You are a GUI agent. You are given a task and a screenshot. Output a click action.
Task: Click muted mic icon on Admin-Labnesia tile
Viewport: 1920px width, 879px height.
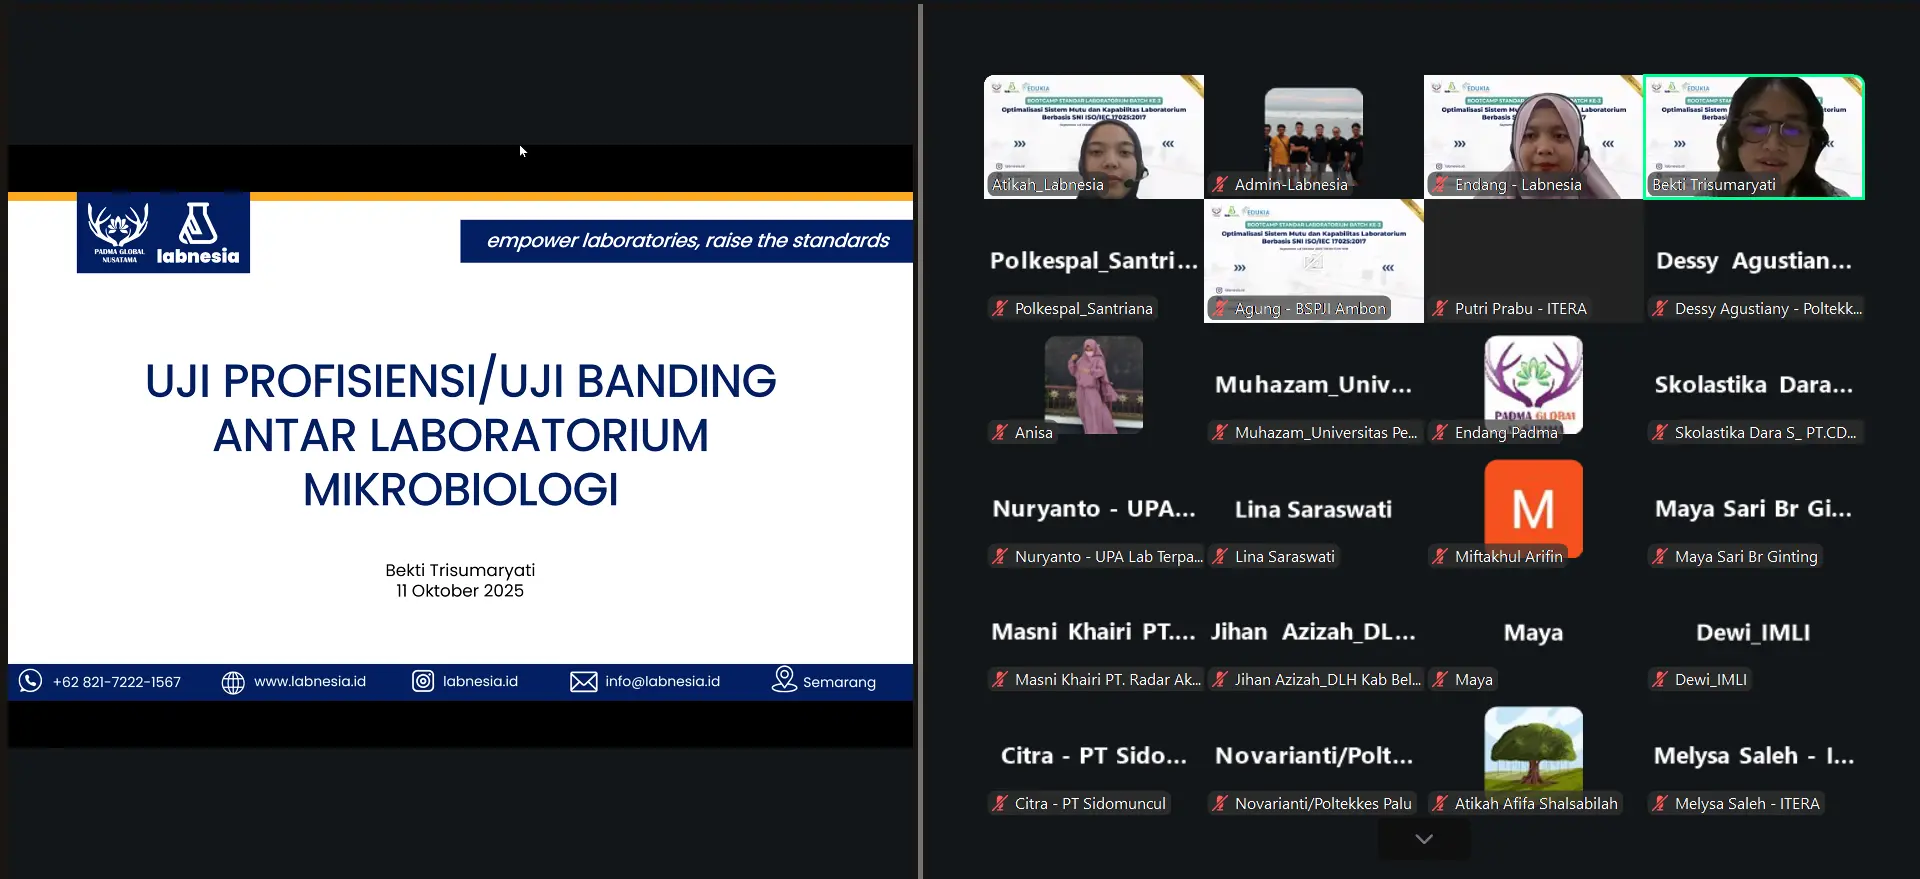1220,184
